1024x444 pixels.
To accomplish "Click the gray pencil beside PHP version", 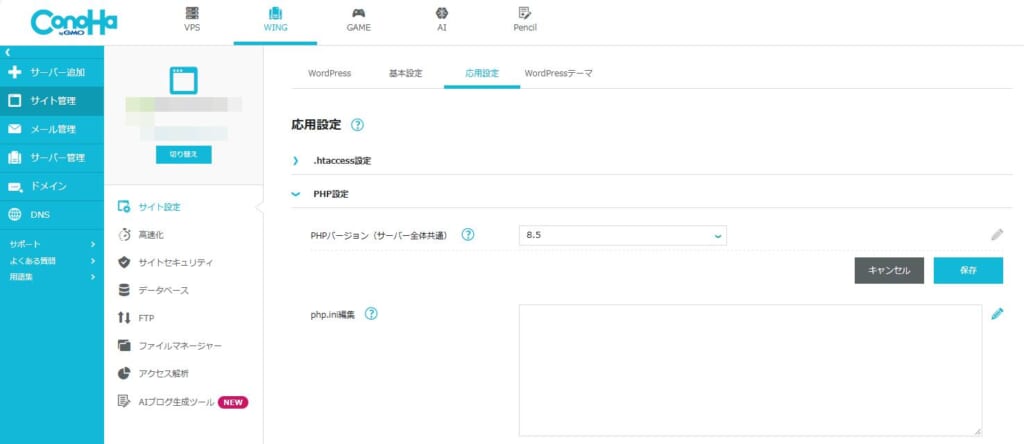I will coord(997,235).
